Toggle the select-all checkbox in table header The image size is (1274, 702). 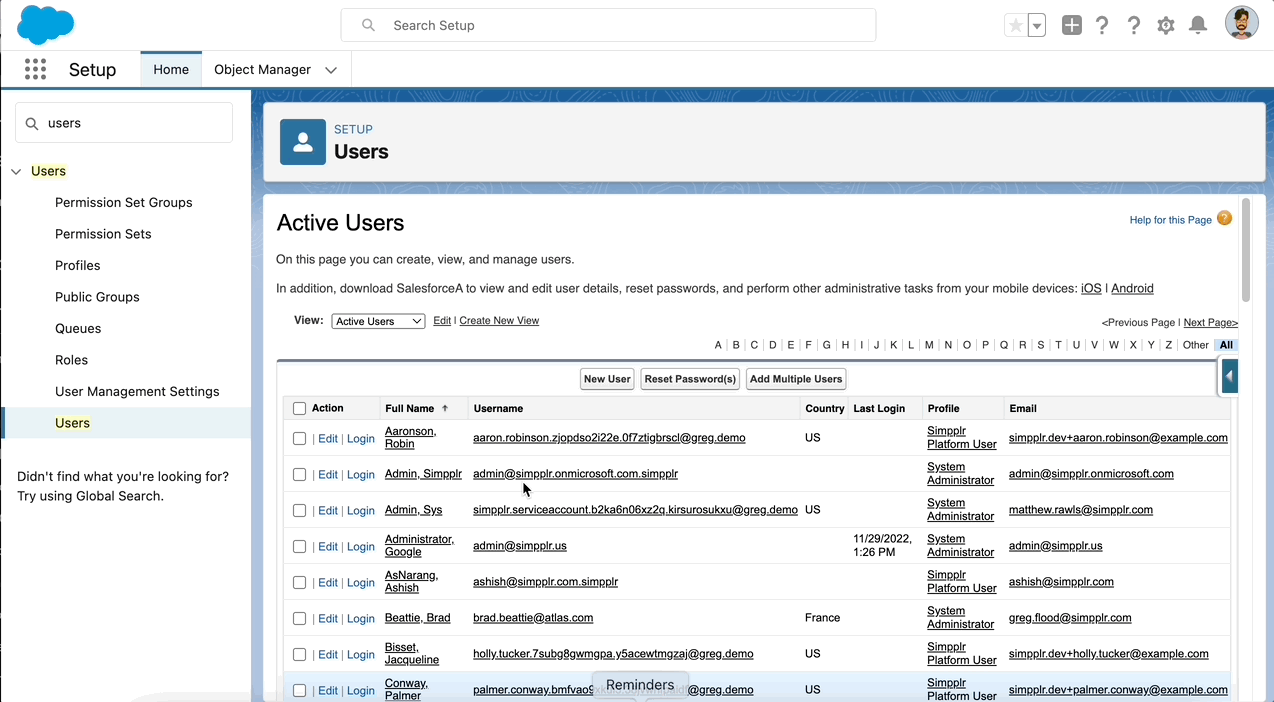300,409
